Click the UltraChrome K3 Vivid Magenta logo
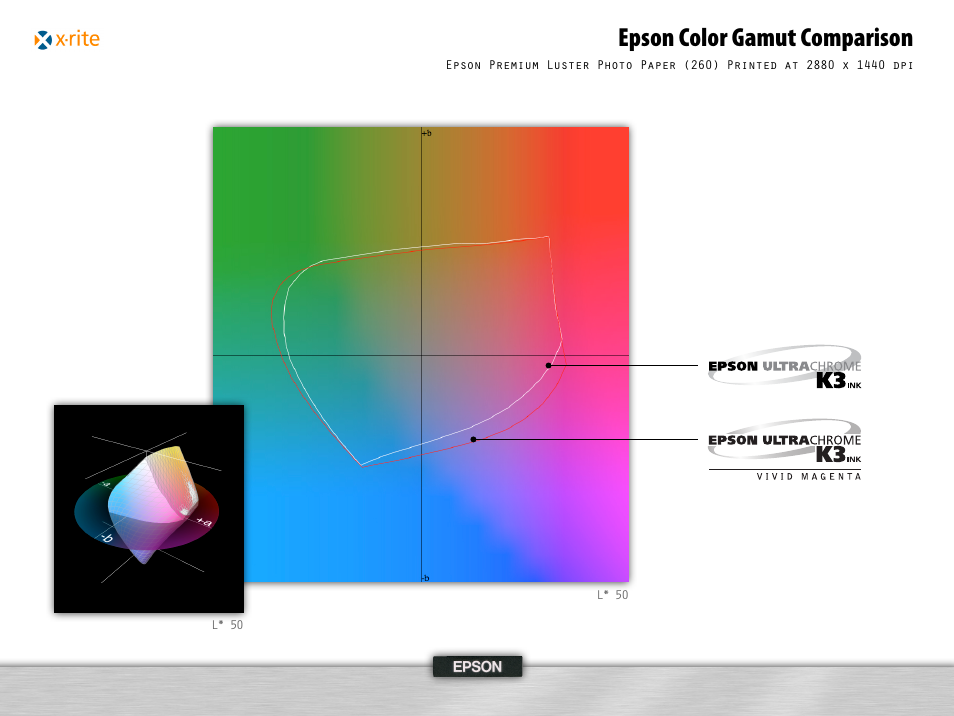954x716 pixels. (784, 450)
